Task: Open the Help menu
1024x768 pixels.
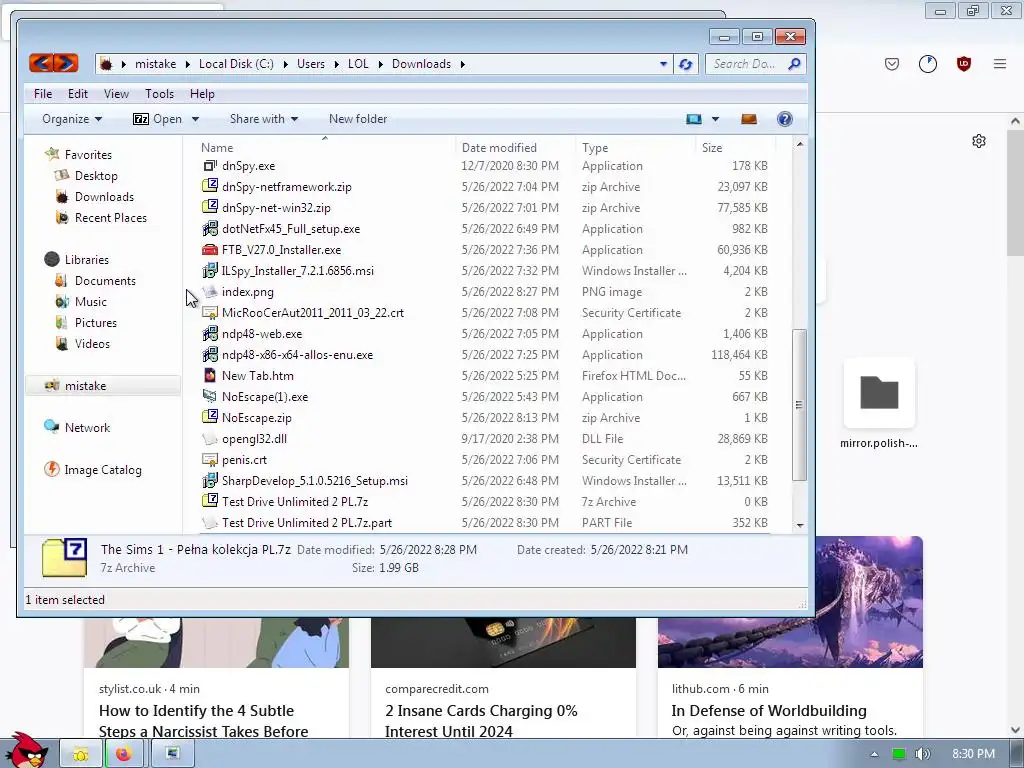Action: (202, 93)
